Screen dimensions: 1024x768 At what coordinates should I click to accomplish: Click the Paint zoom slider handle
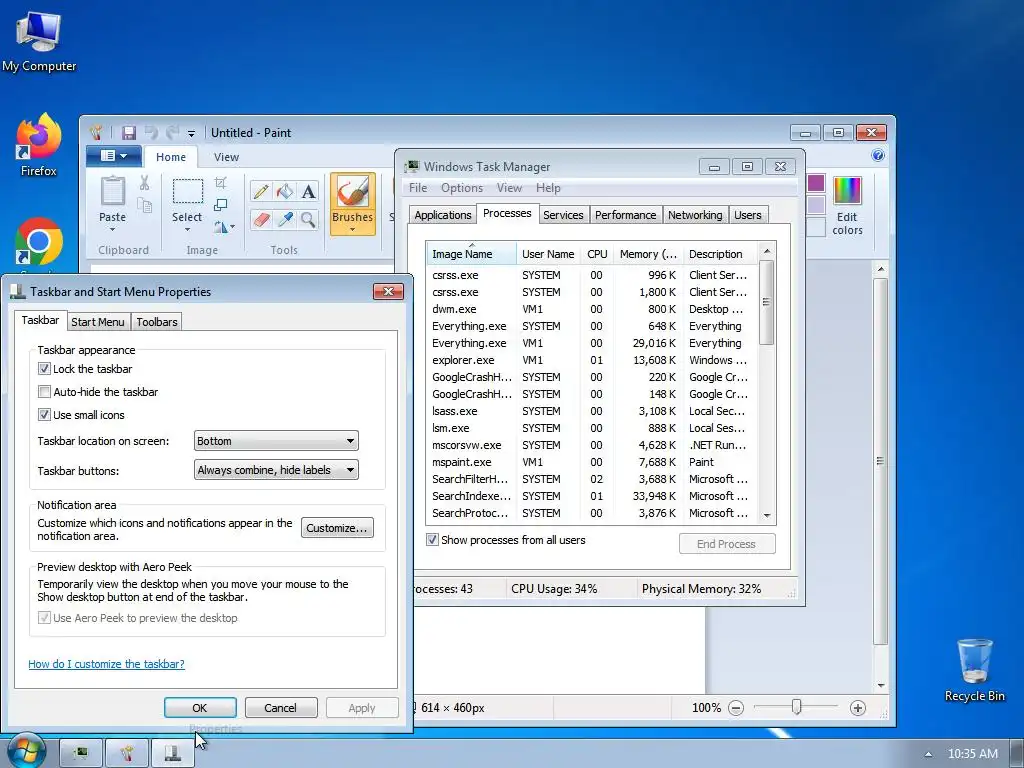(x=796, y=707)
